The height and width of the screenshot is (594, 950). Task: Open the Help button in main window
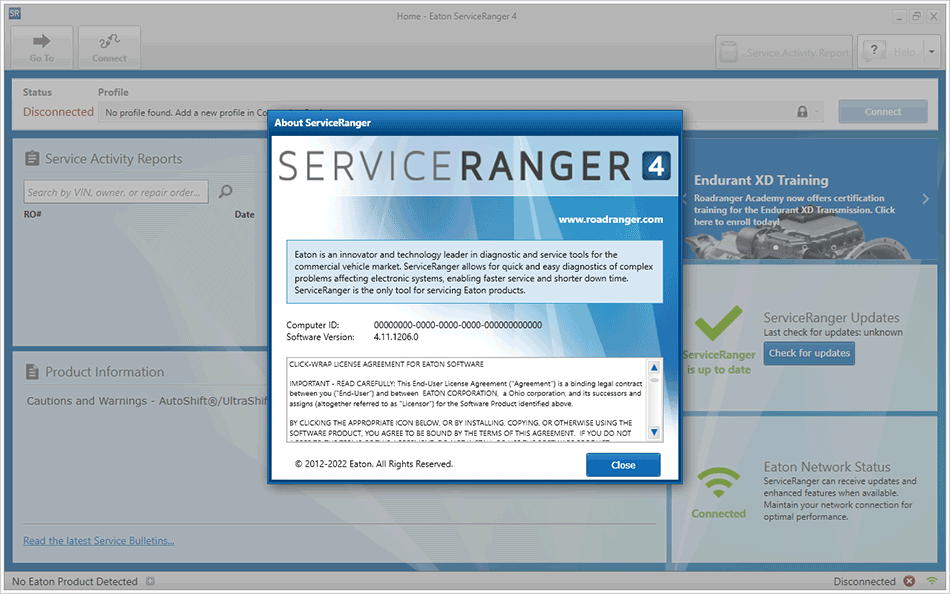[x=890, y=53]
